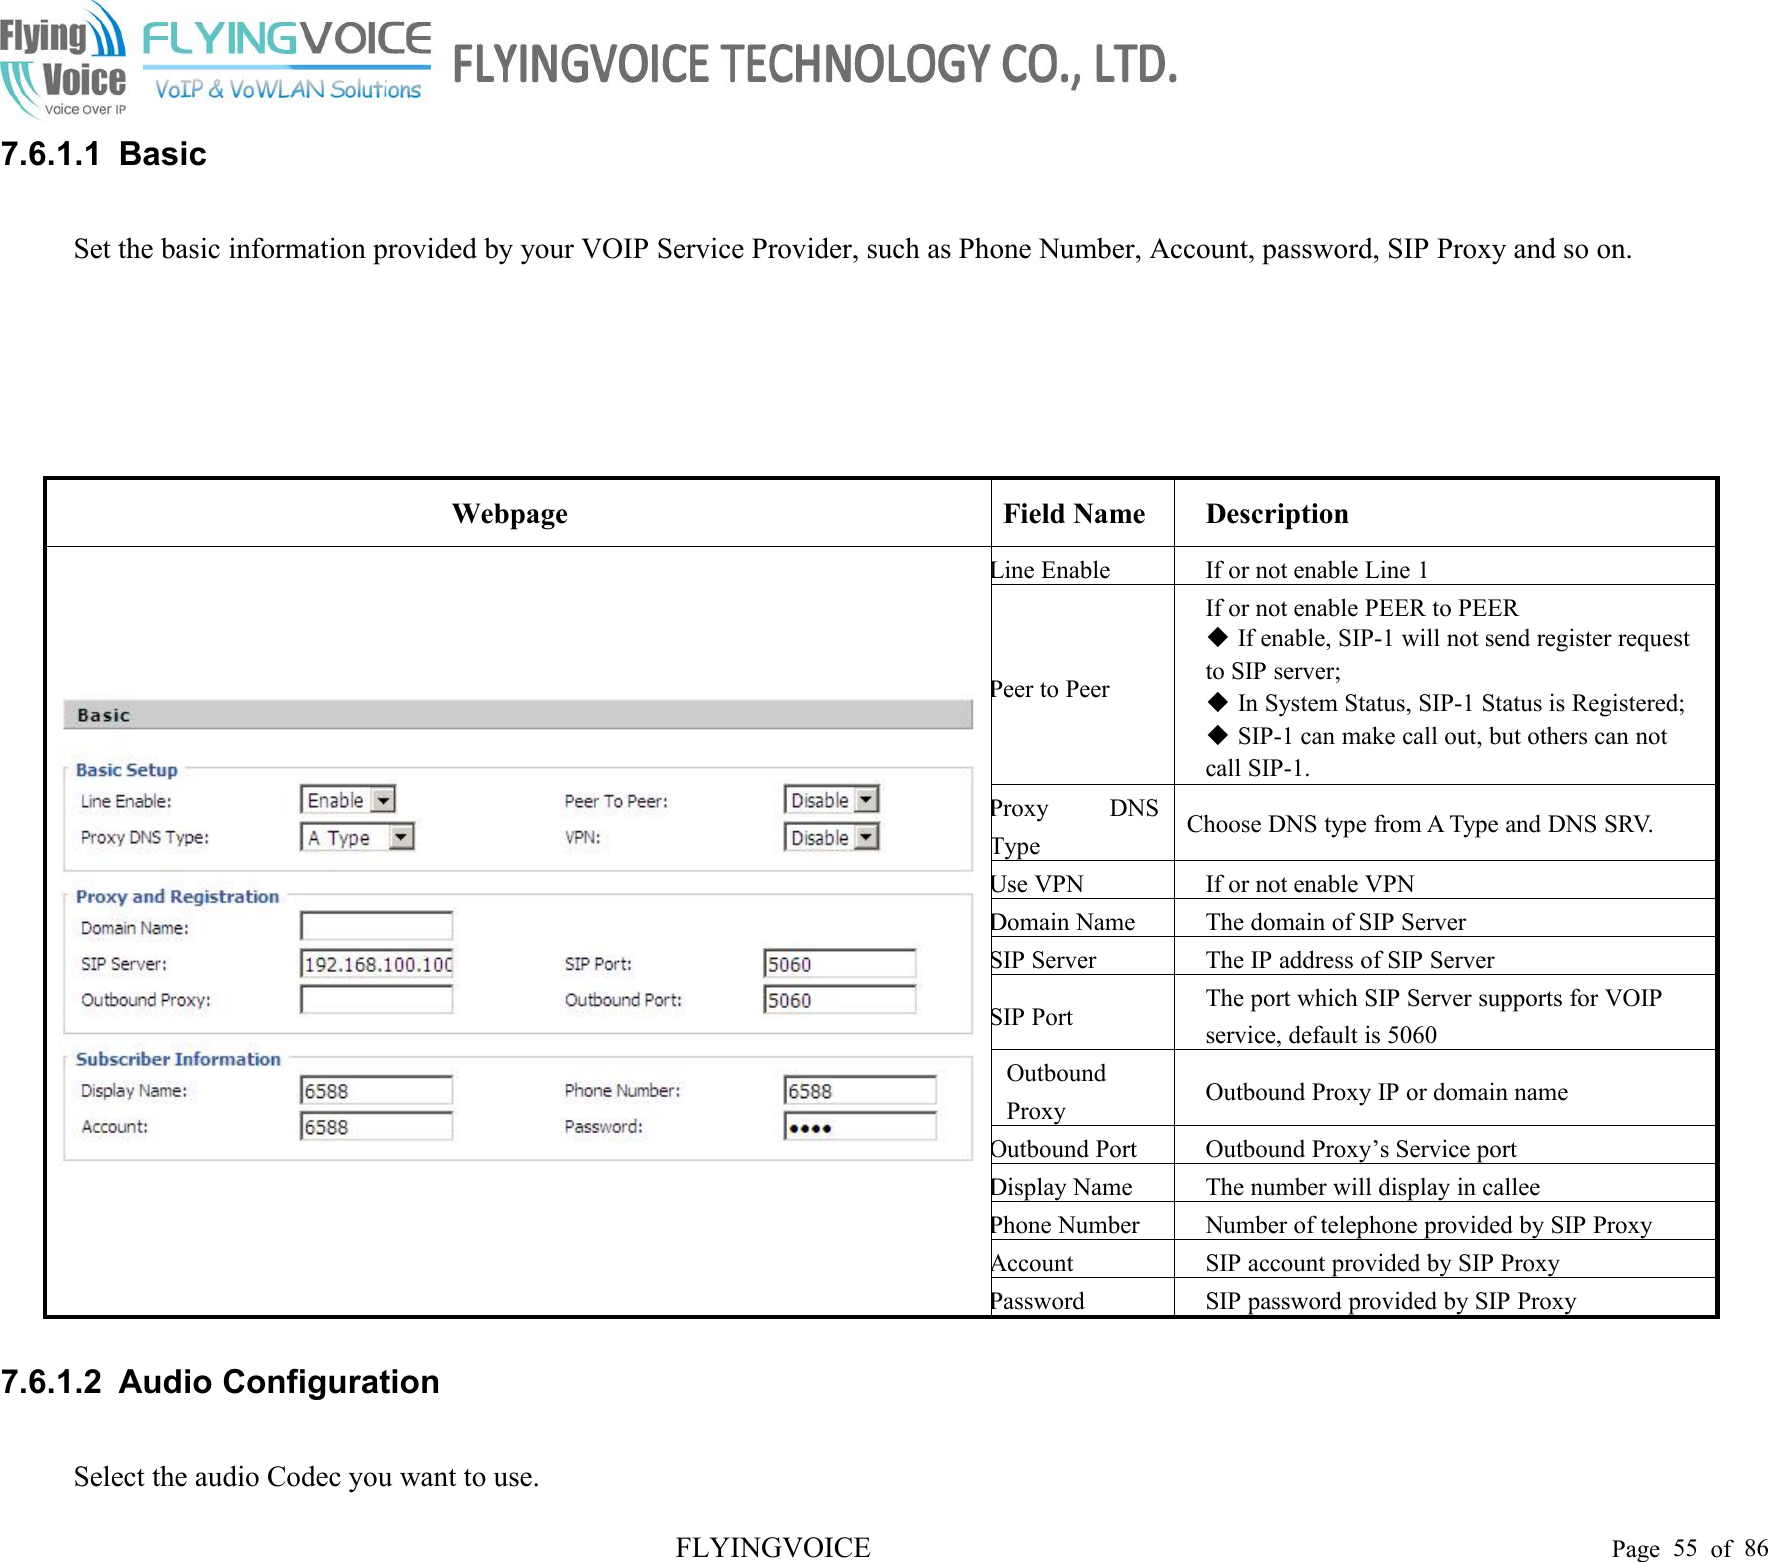Viewport: 1768px width, 1562px height.
Task: Click the Outbound Port field
Action: 840,1000
